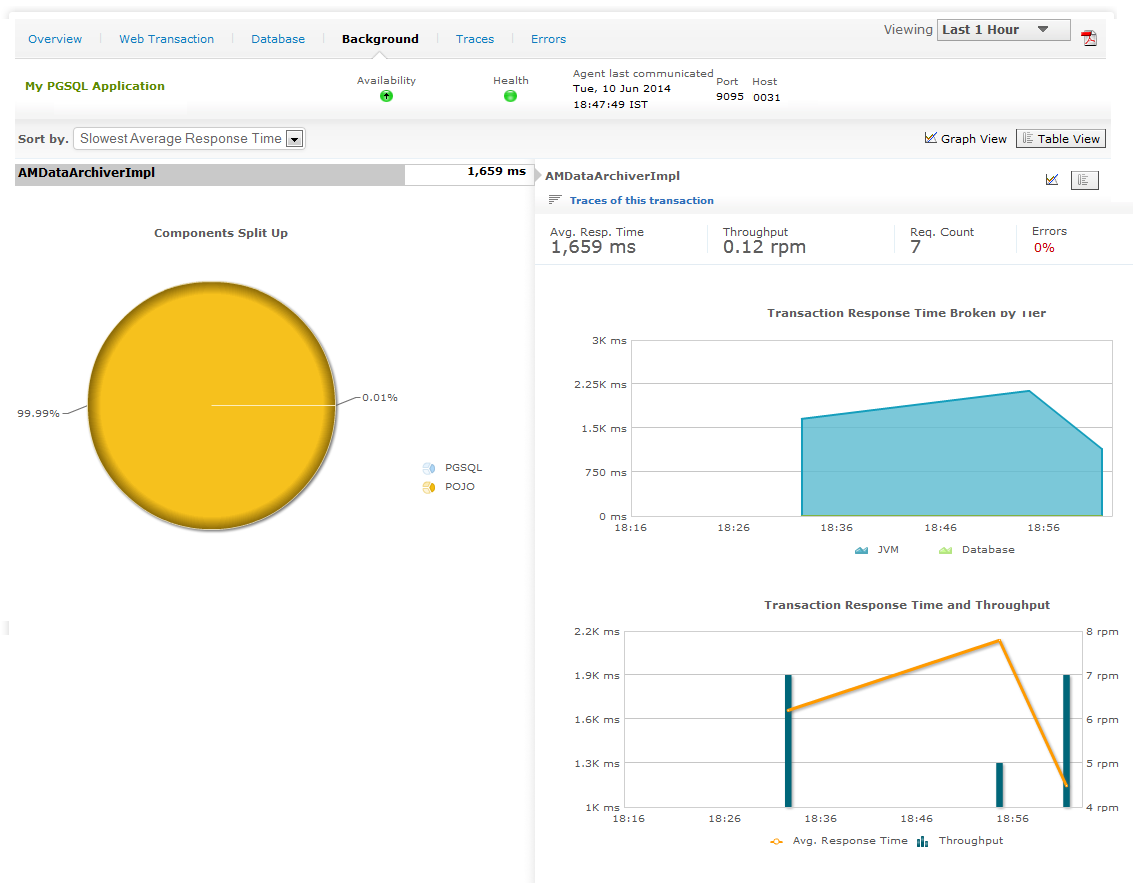The height and width of the screenshot is (883, 1133).
Task: Click the POJO legend icon
Action: tap(429, 487)
